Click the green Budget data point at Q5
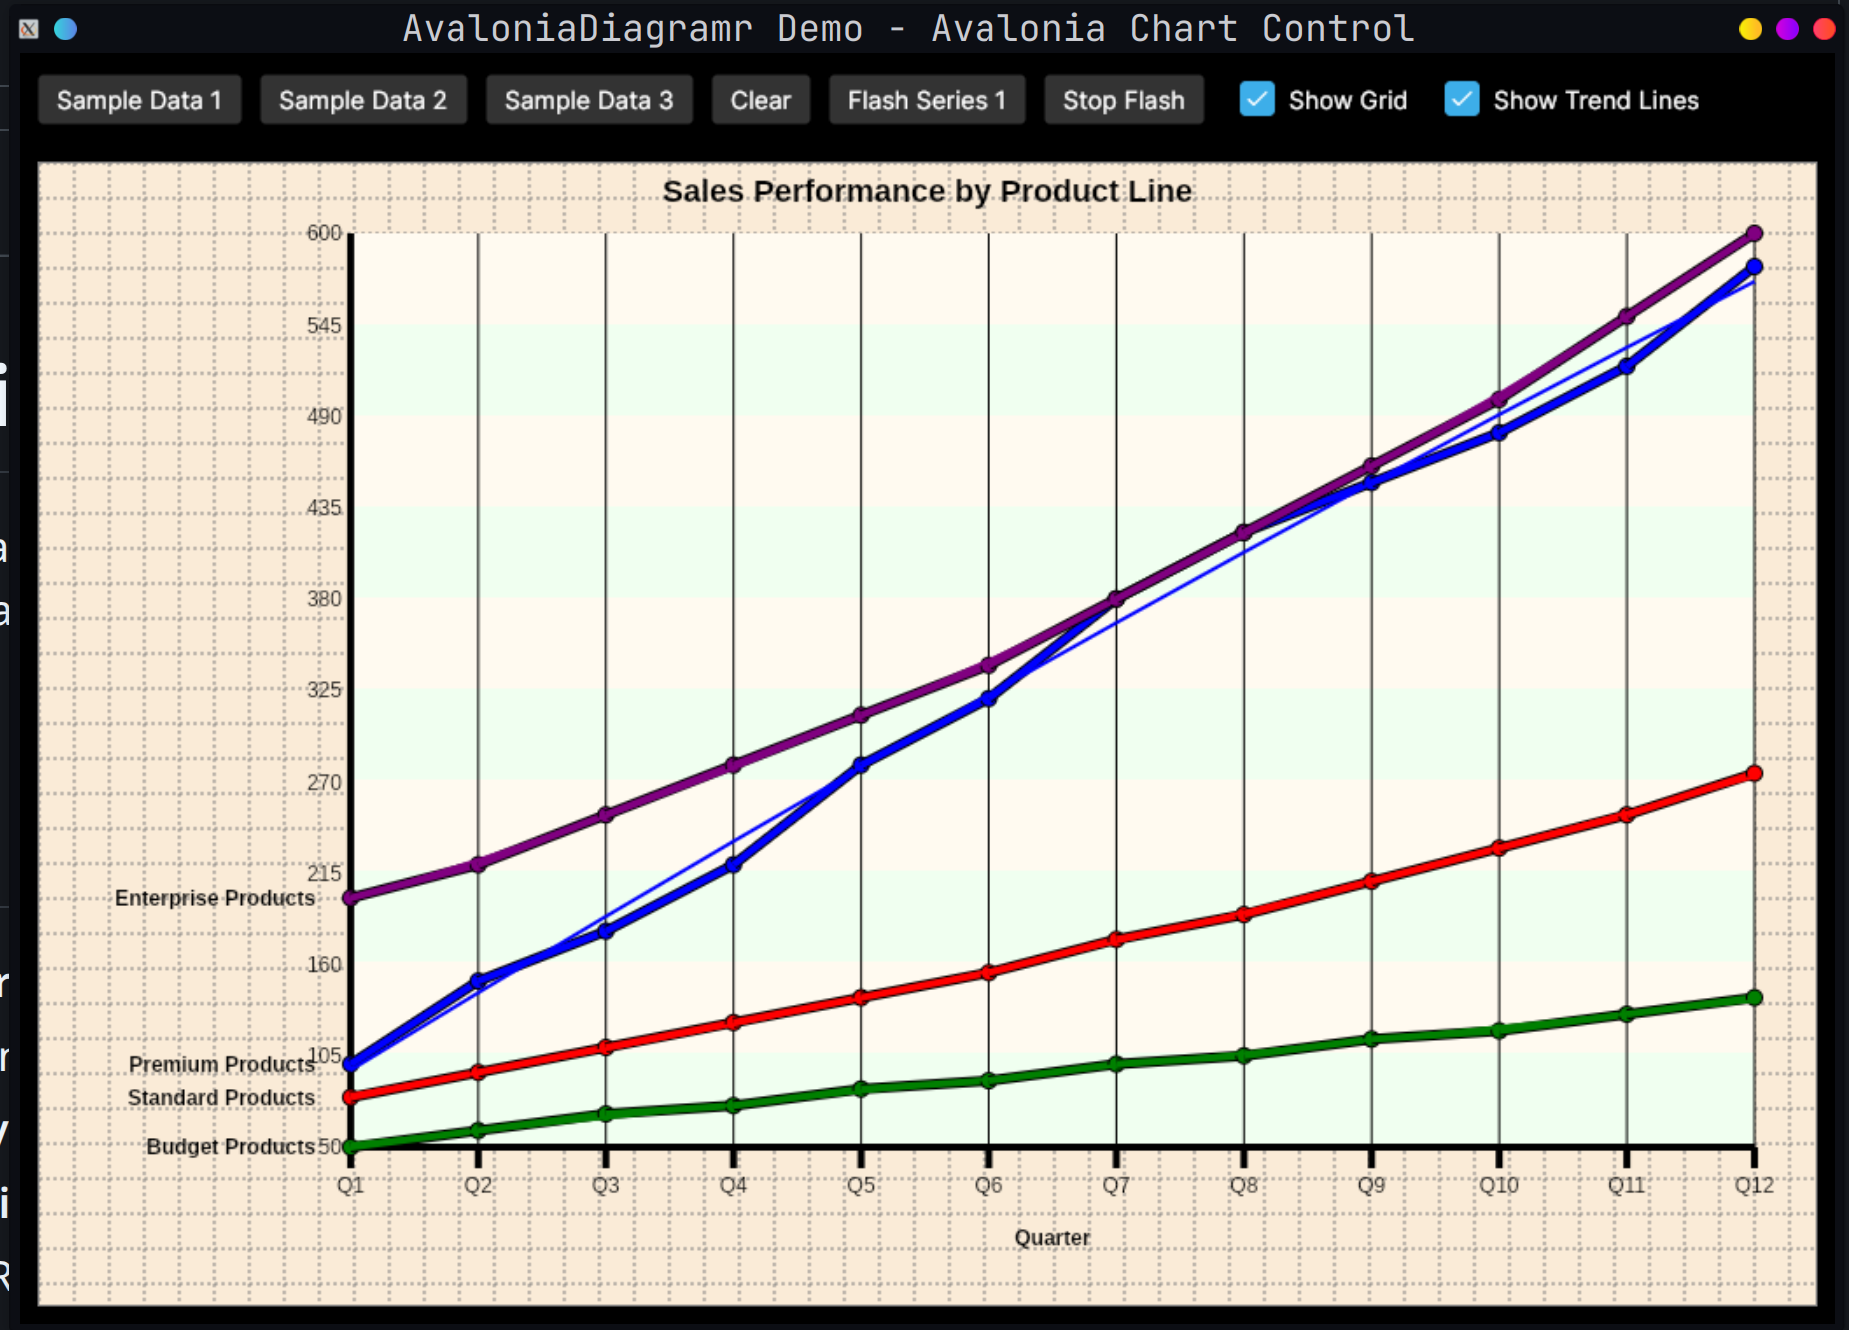This screenshot has width=1849, height=1330. (x=861, y=1089)
